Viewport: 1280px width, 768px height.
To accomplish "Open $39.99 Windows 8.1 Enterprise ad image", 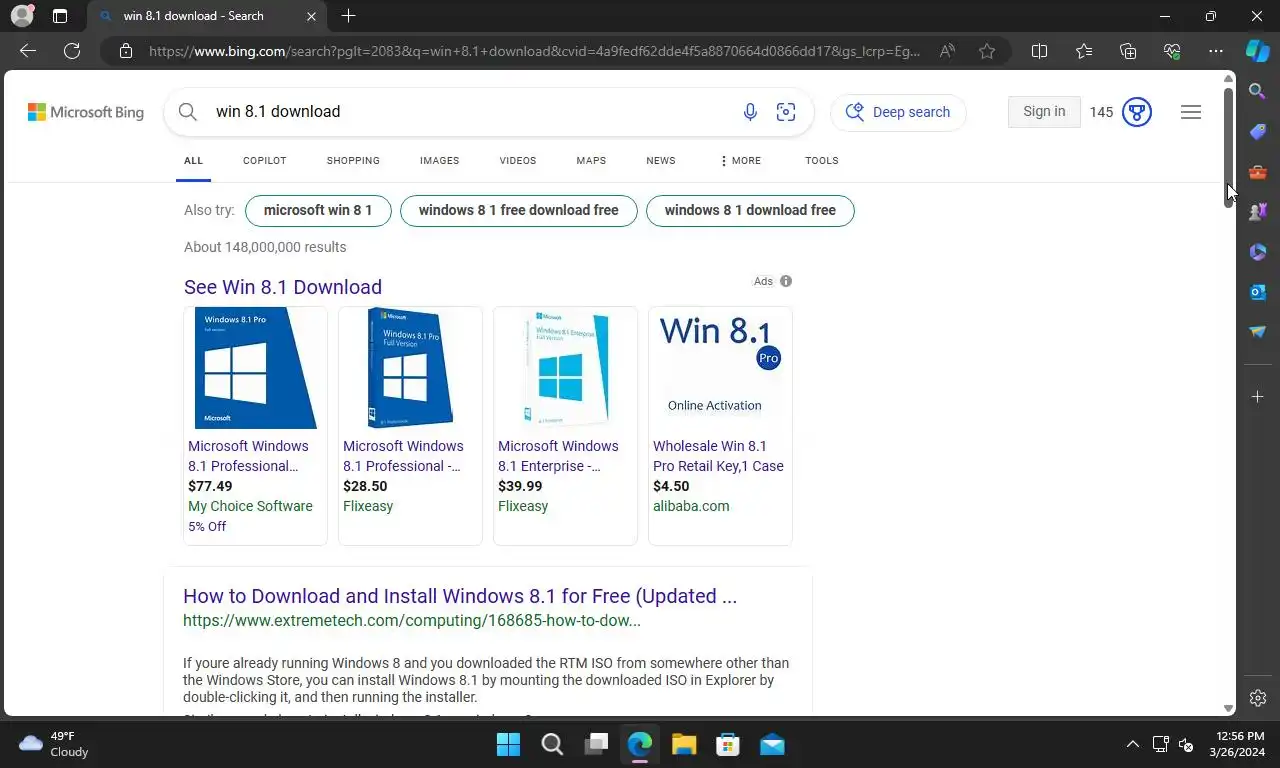I will click(x=565, y=368).
